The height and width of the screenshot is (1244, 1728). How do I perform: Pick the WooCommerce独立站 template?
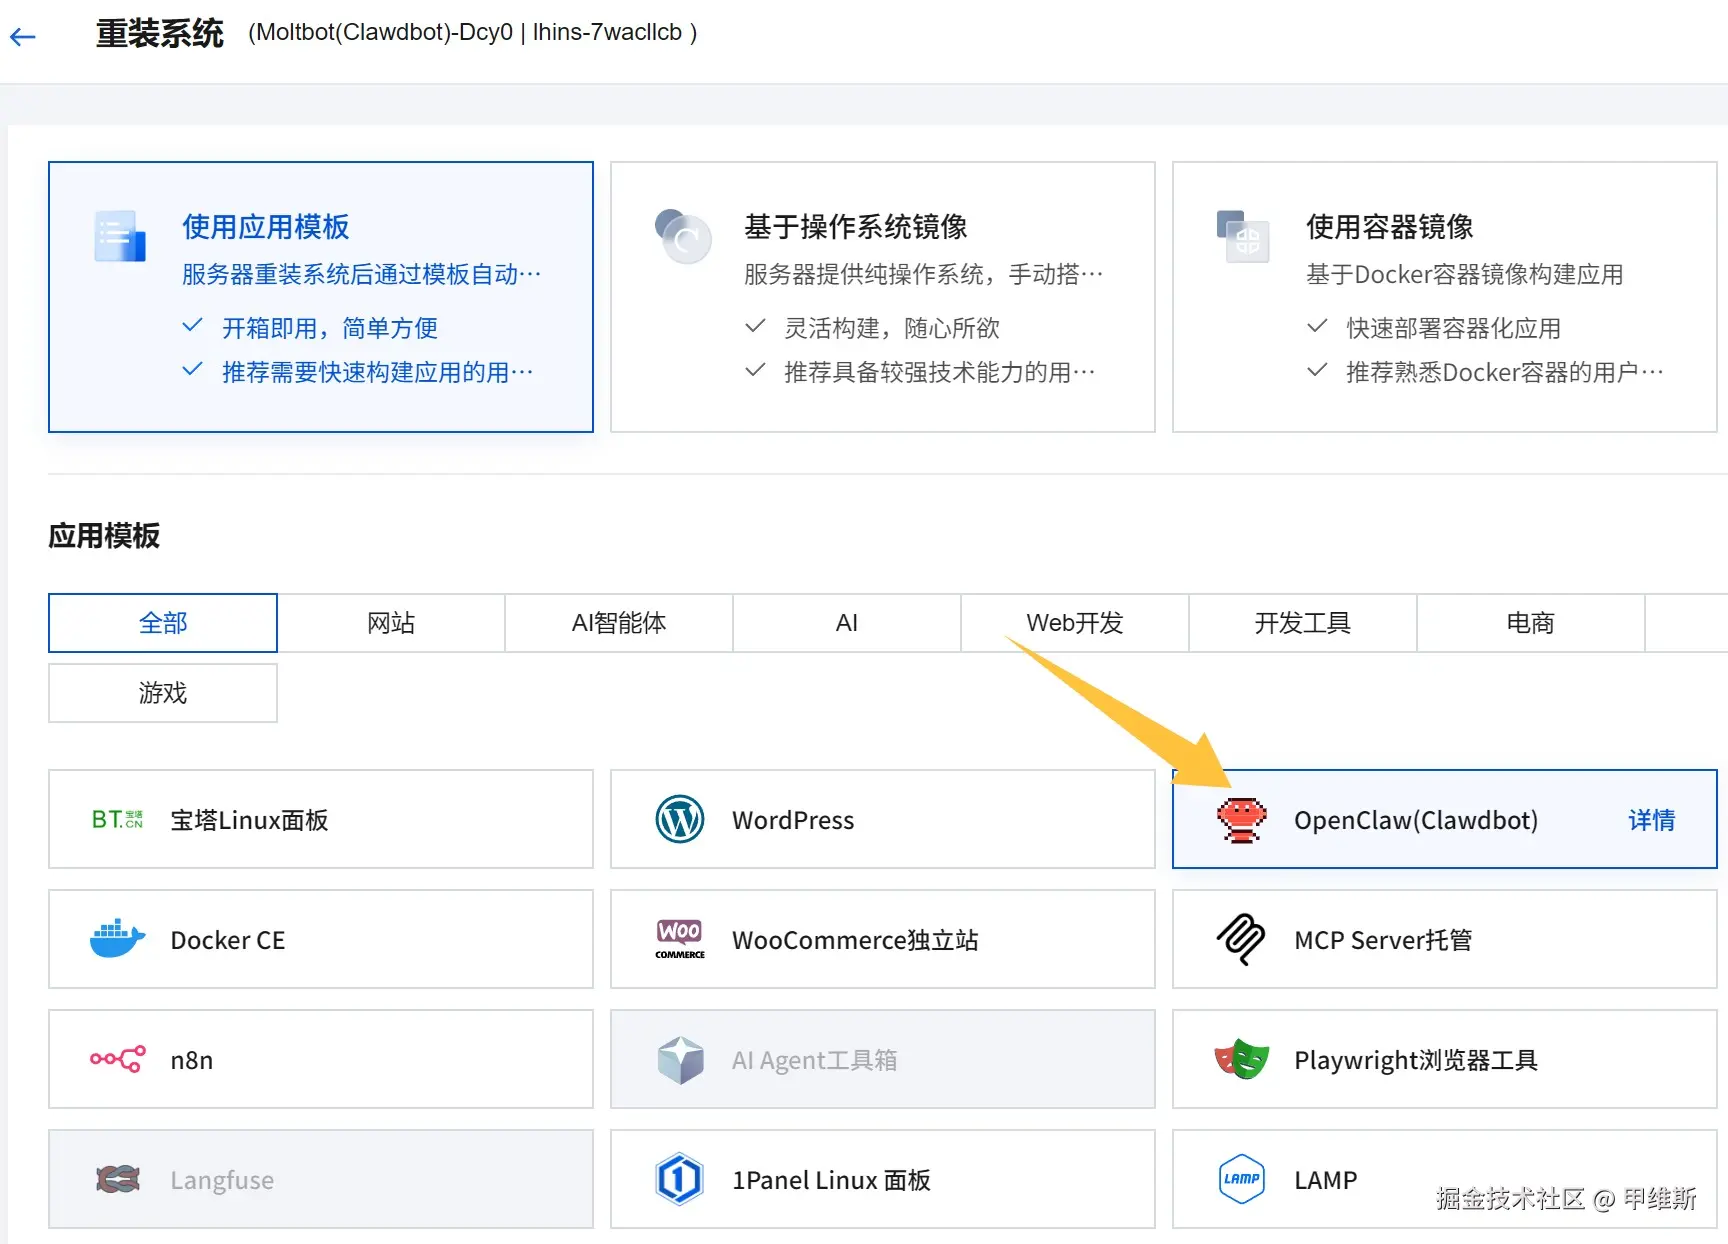pyautogui.click(x=883, y=939)
